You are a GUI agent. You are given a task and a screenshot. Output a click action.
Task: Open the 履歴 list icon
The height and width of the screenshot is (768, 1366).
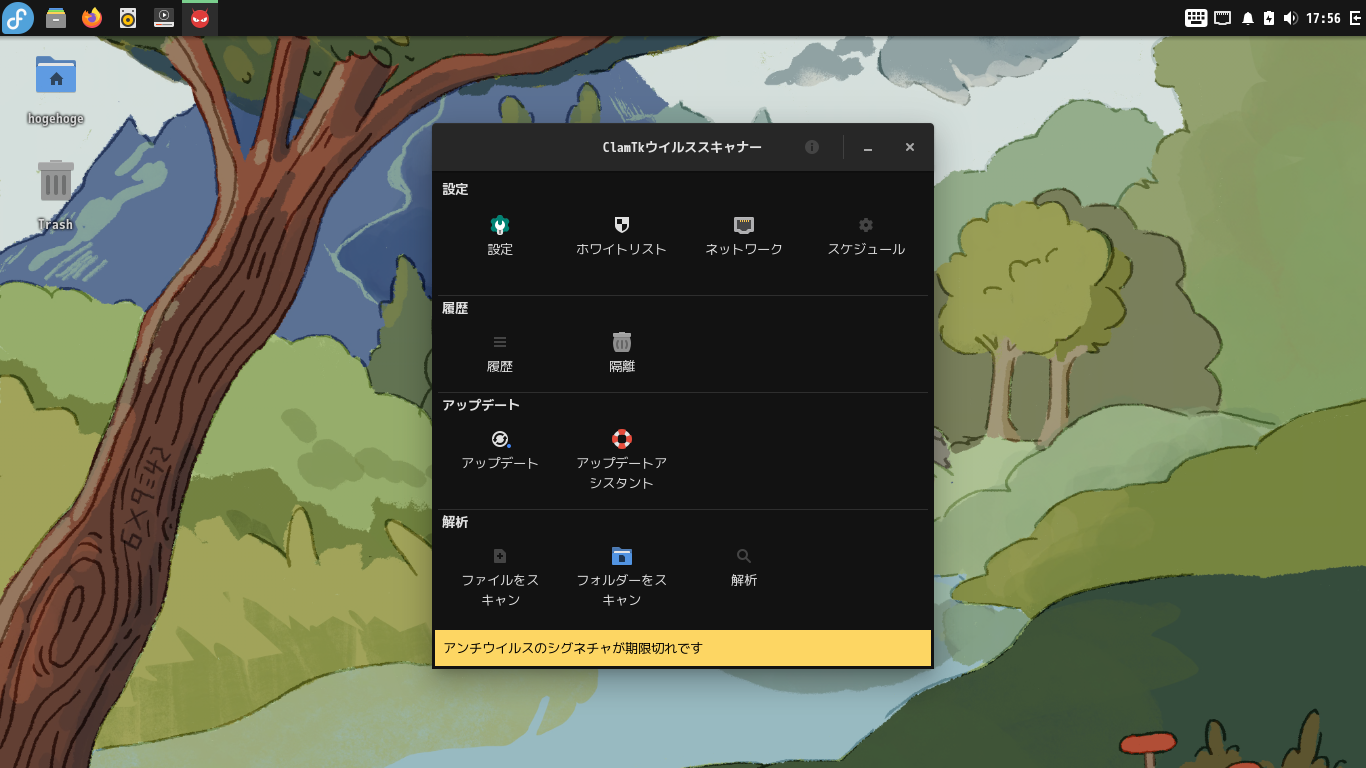click(x=500, y=342)
